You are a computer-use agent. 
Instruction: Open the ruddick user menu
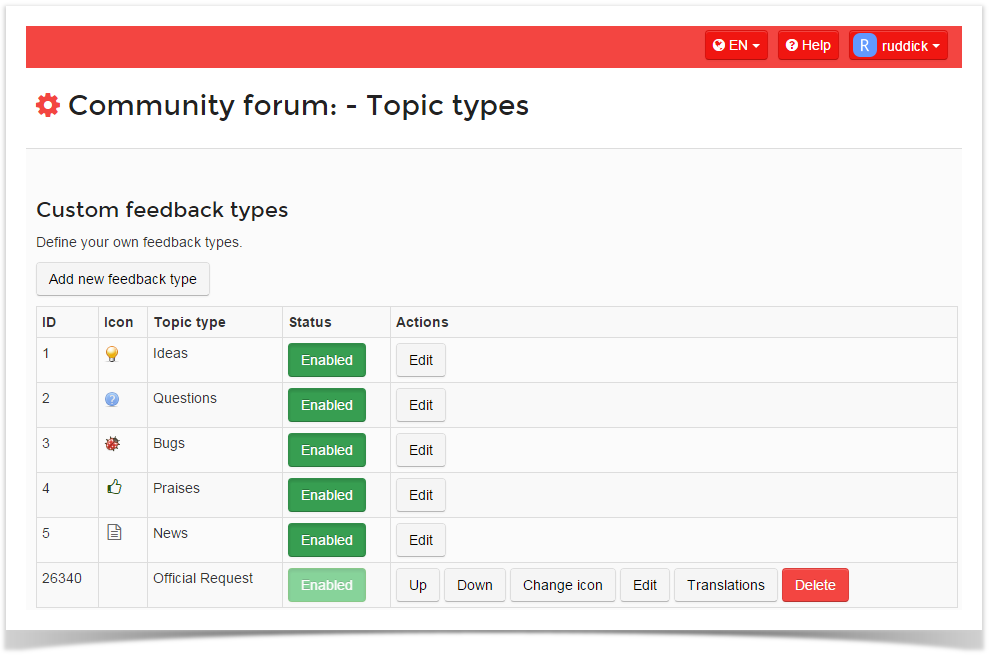pos(898,46)
